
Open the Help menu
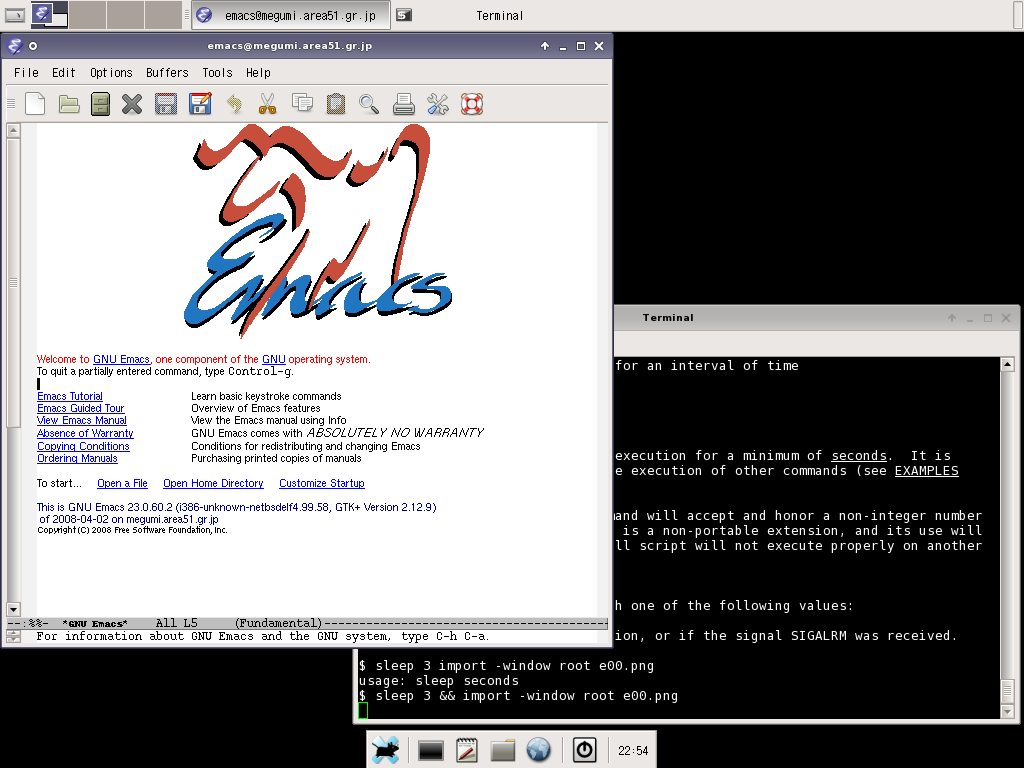tap(258, 72)
